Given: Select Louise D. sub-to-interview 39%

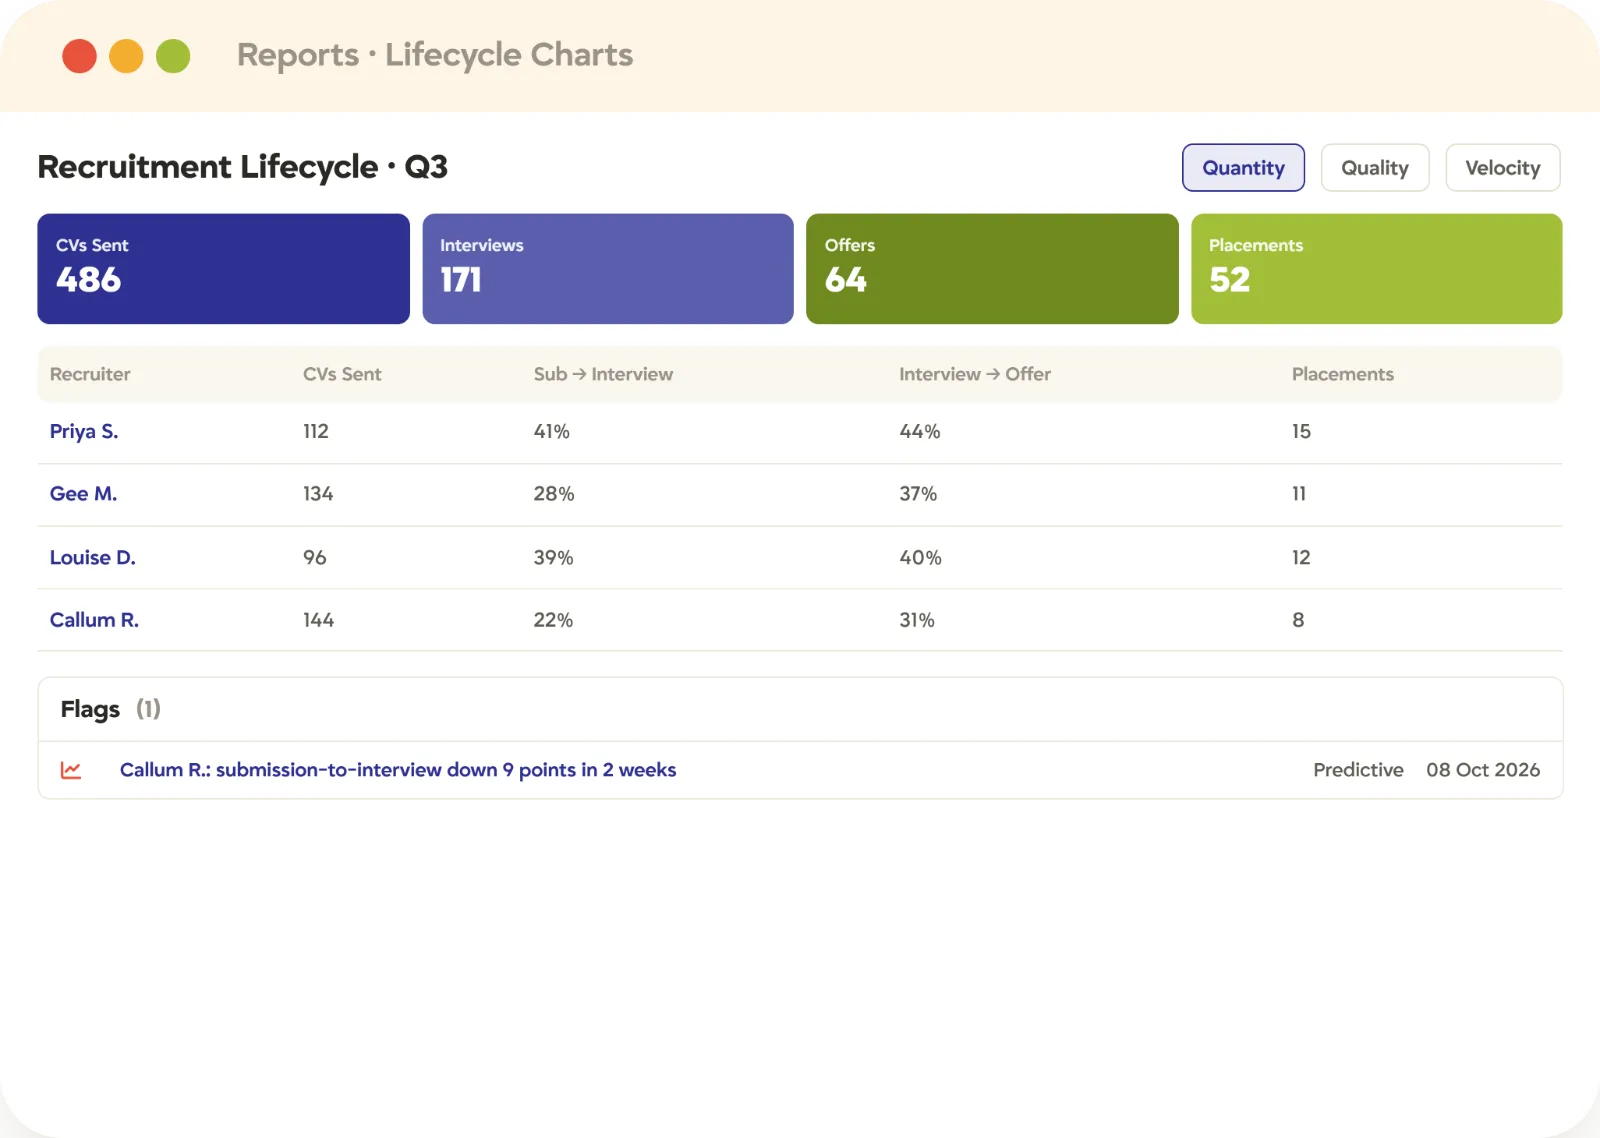Looking at the screenshot, I should (553, 558).
